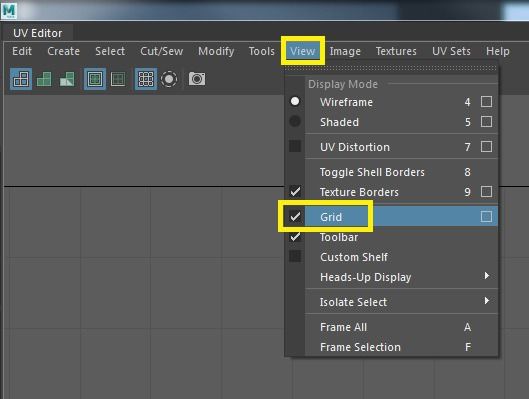529x399 pixels.
Task: Select Shaded display mode
Action: pyautogui.click(x=391, y=122)
